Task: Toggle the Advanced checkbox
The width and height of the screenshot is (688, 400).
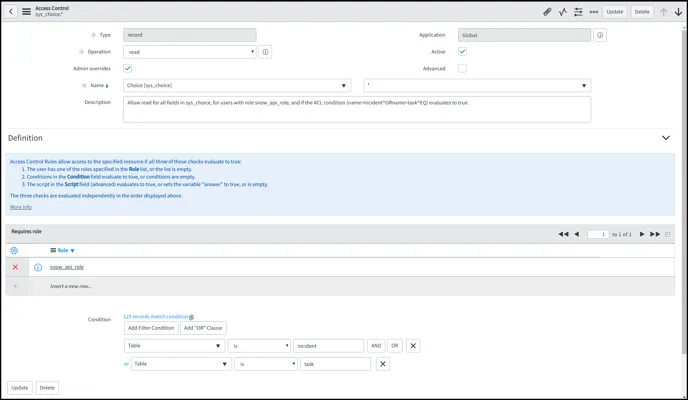Action: point(462,68)
